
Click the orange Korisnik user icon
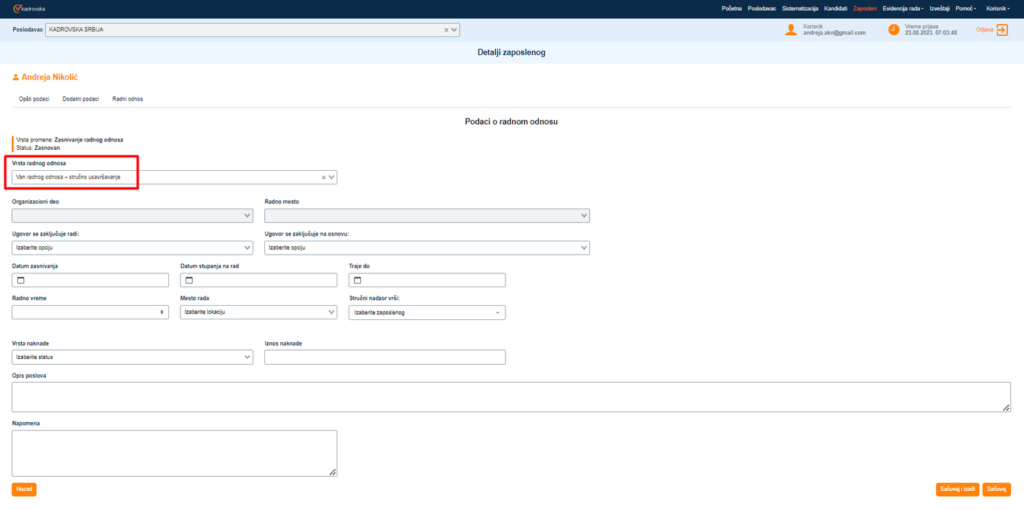coord(791,30)
